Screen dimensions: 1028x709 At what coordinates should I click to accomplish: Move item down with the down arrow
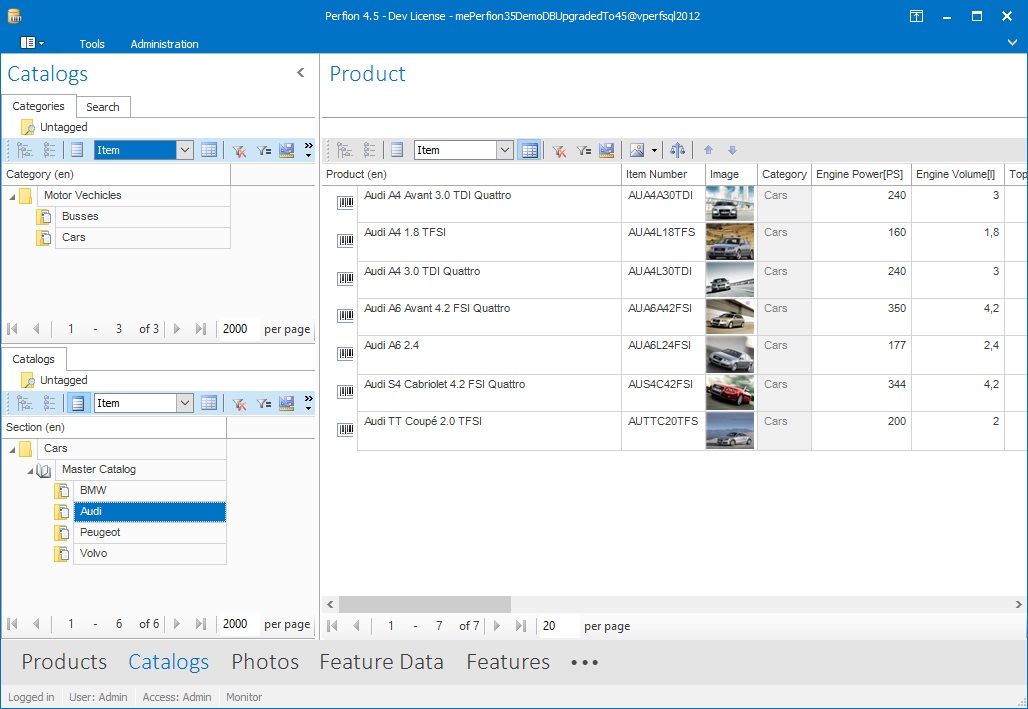click(732, 150)
